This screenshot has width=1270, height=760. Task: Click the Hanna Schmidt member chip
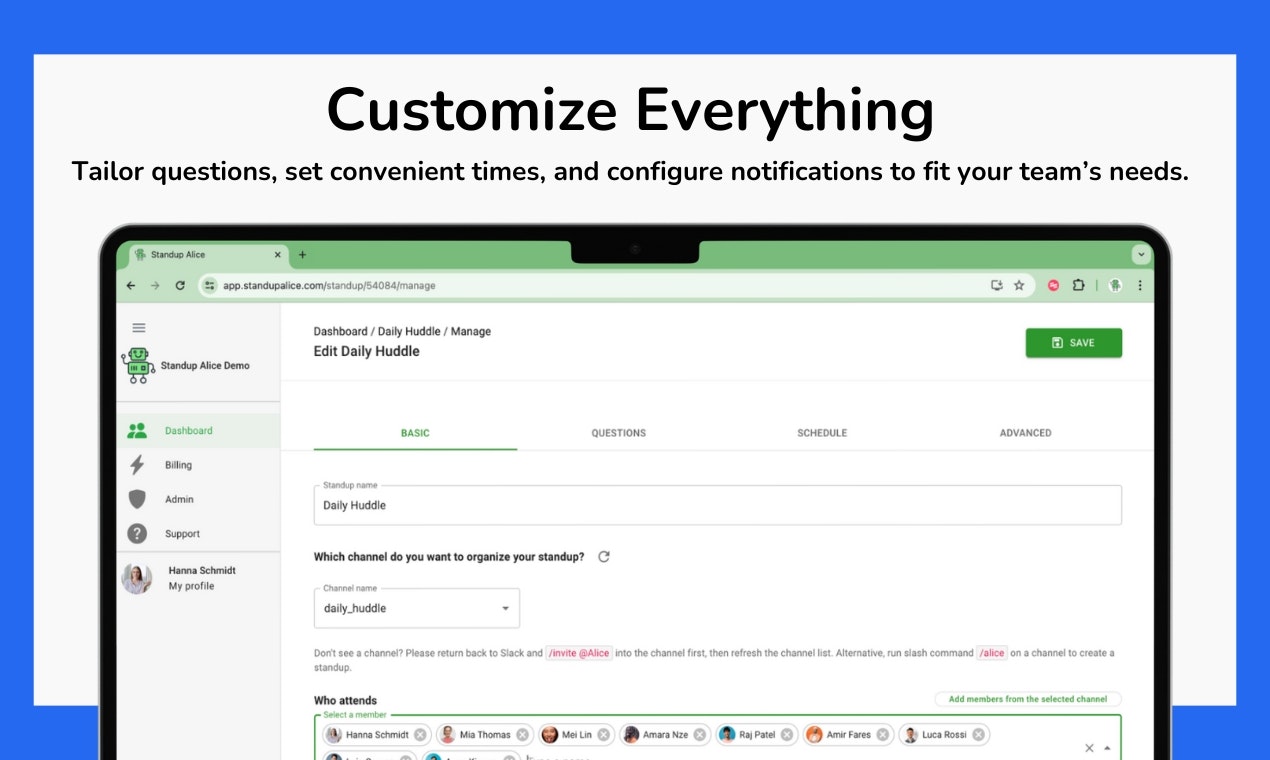click(x=376, y=735)
